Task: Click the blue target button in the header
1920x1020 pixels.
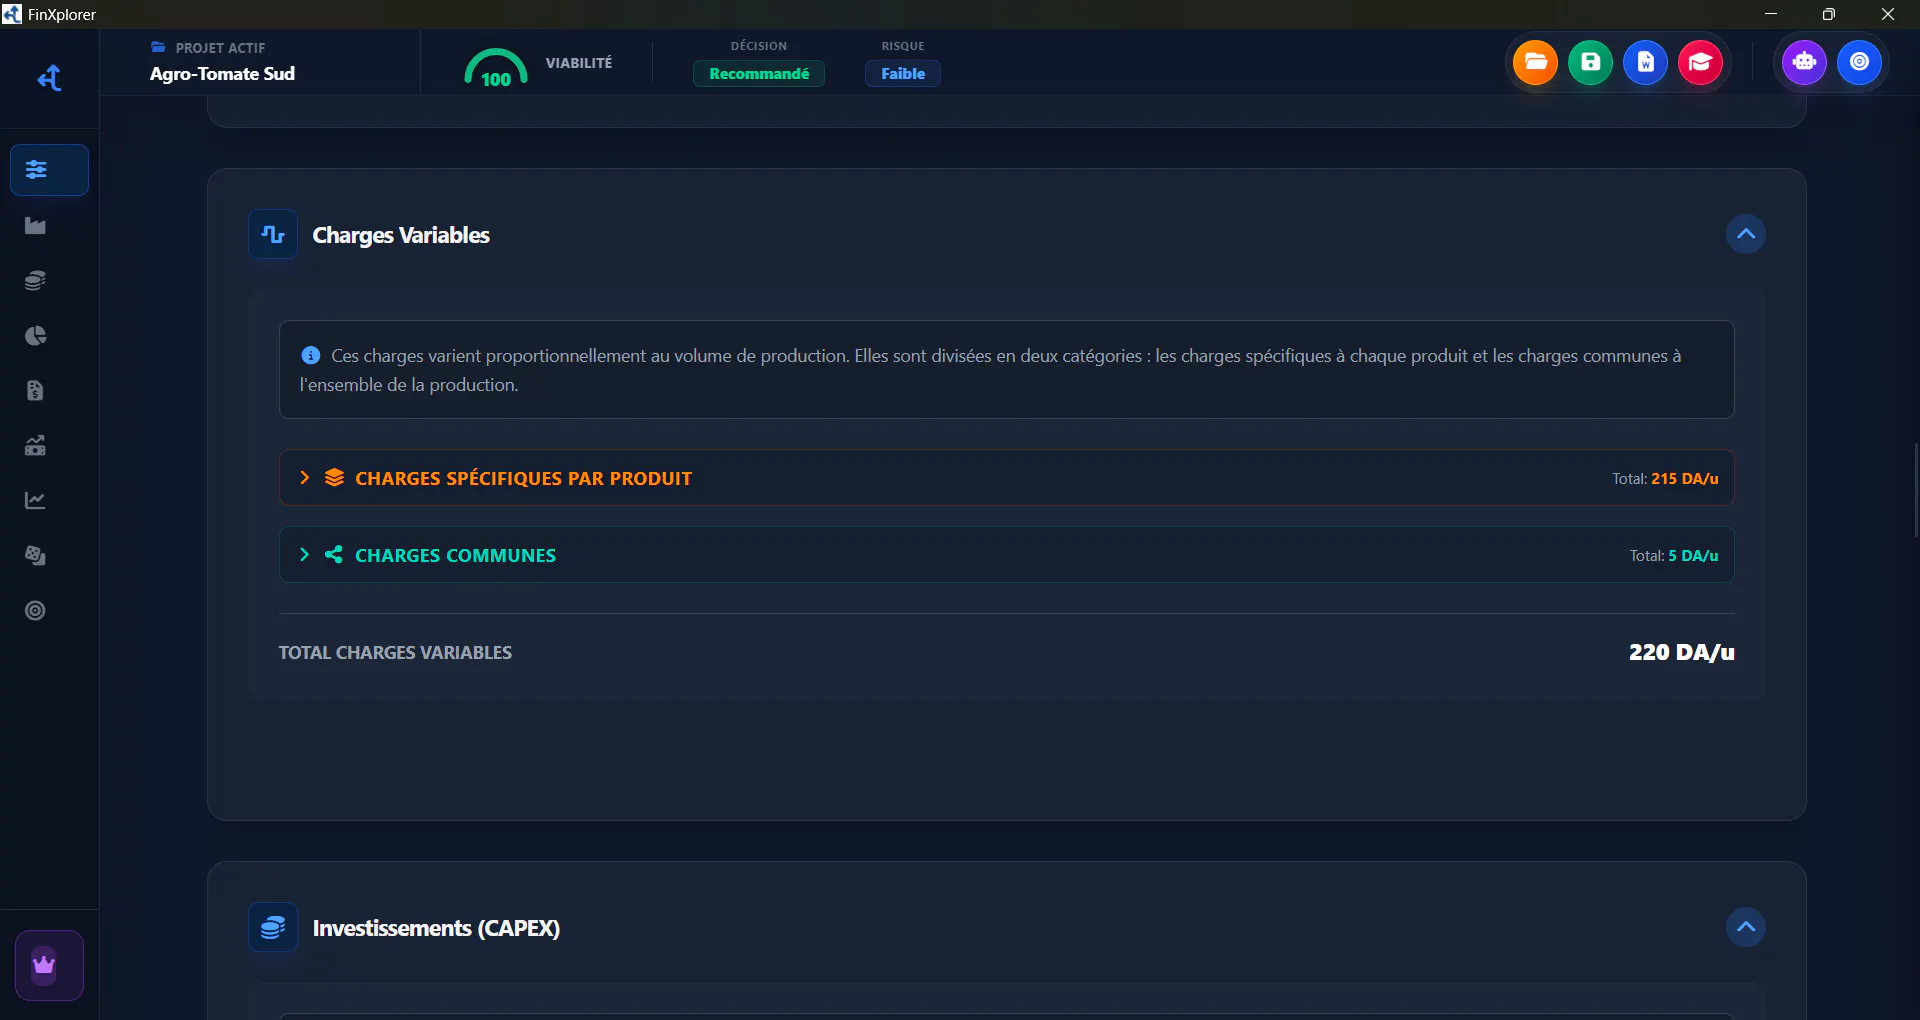Action: coord(1859,62)
